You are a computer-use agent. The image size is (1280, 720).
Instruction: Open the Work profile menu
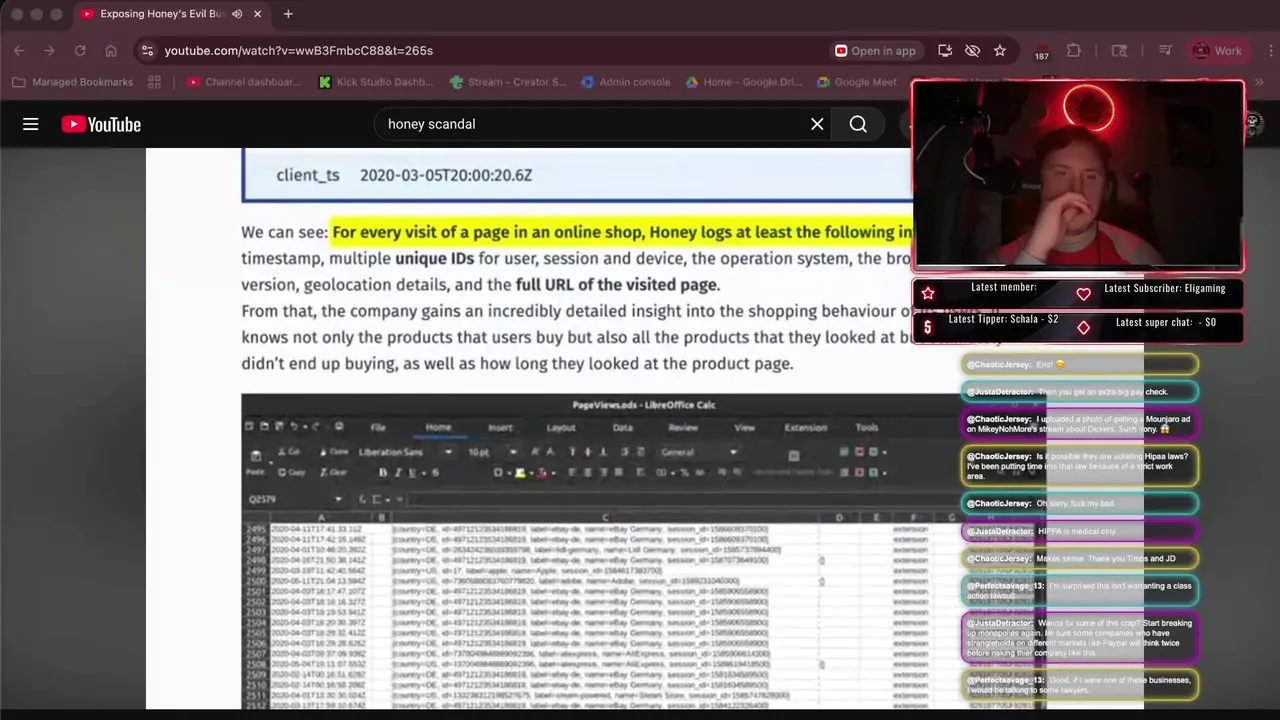(x=1216, y=50)
